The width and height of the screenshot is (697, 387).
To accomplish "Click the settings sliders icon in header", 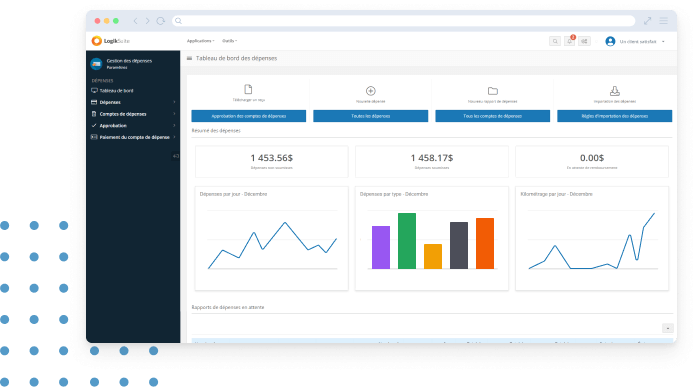I will click(x=584, y=41).
